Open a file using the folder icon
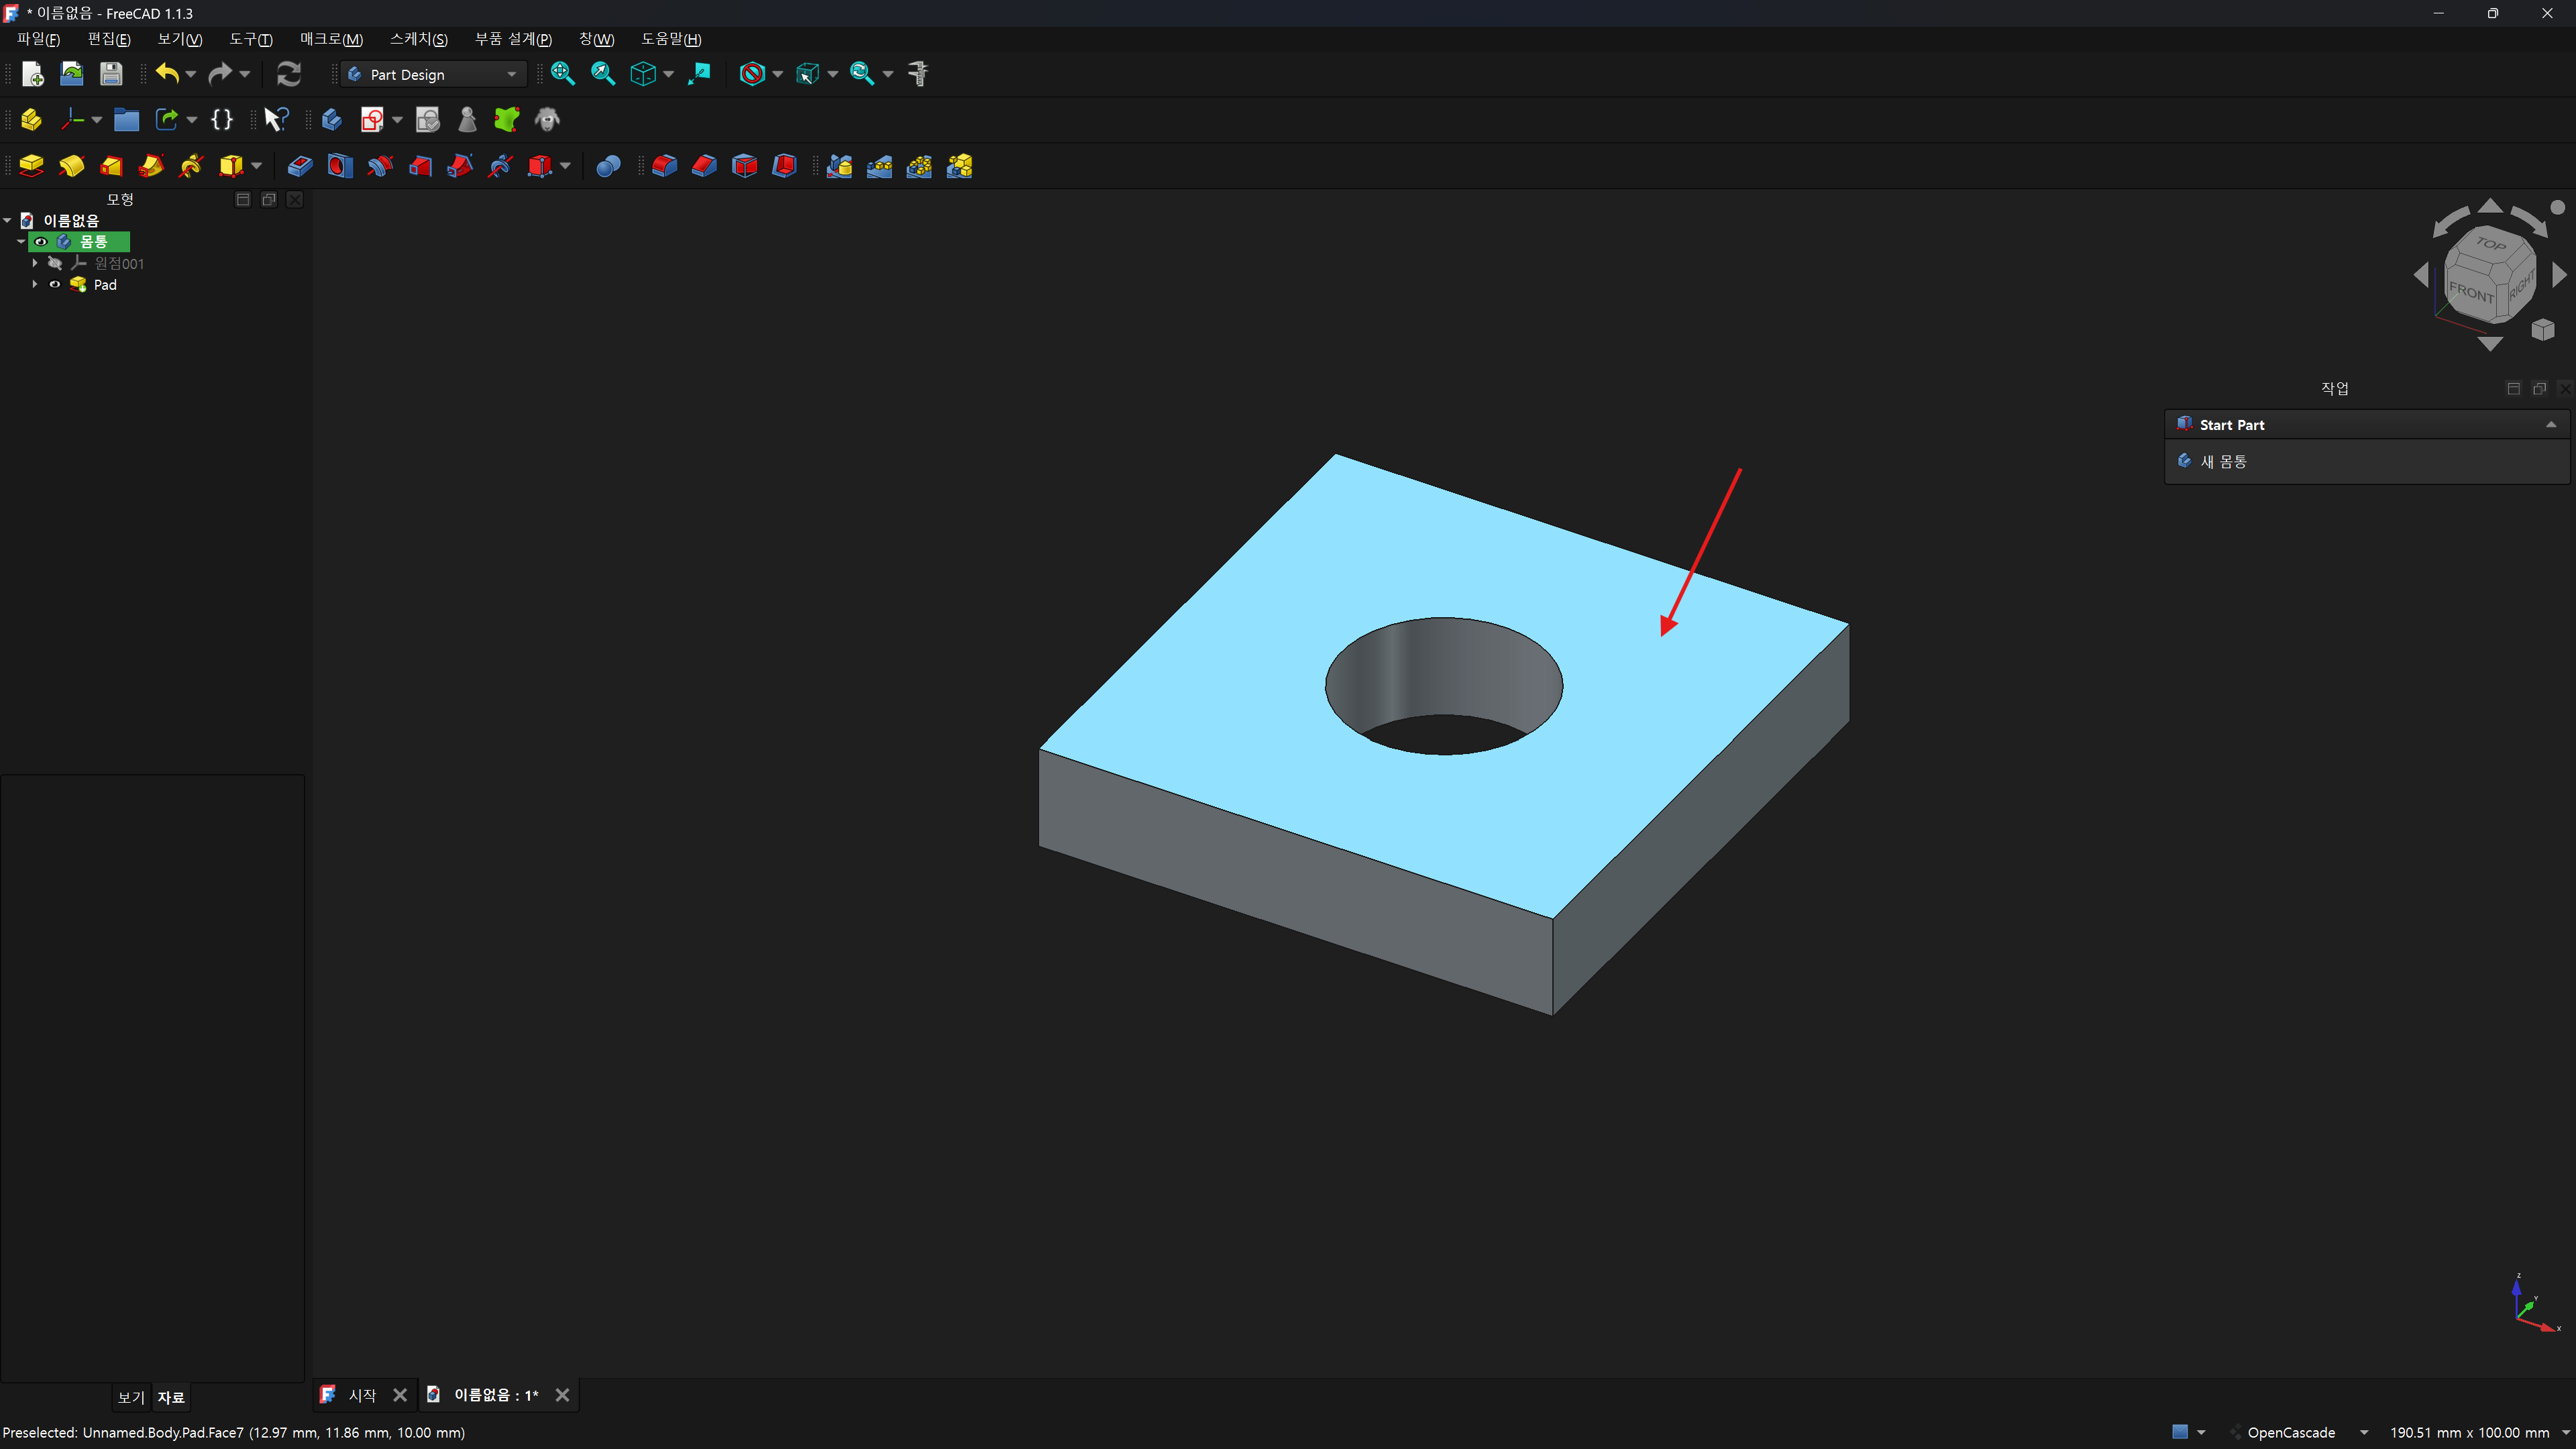This screenshot has height=1449, width=2576. pos(72,74)
